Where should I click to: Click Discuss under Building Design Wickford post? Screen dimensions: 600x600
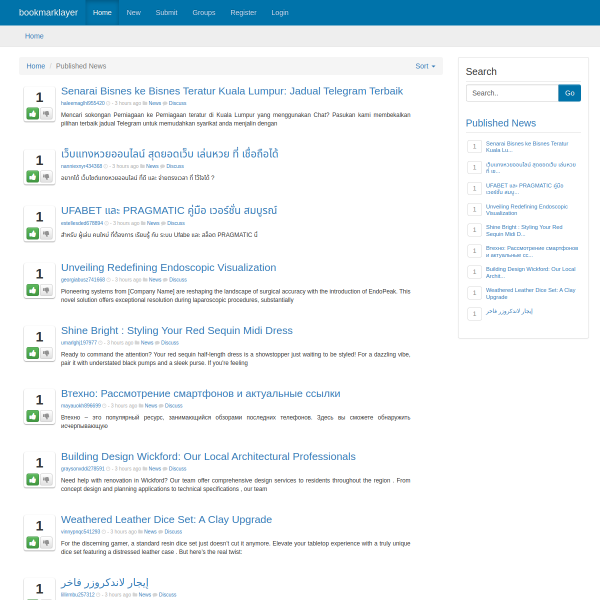178,469
